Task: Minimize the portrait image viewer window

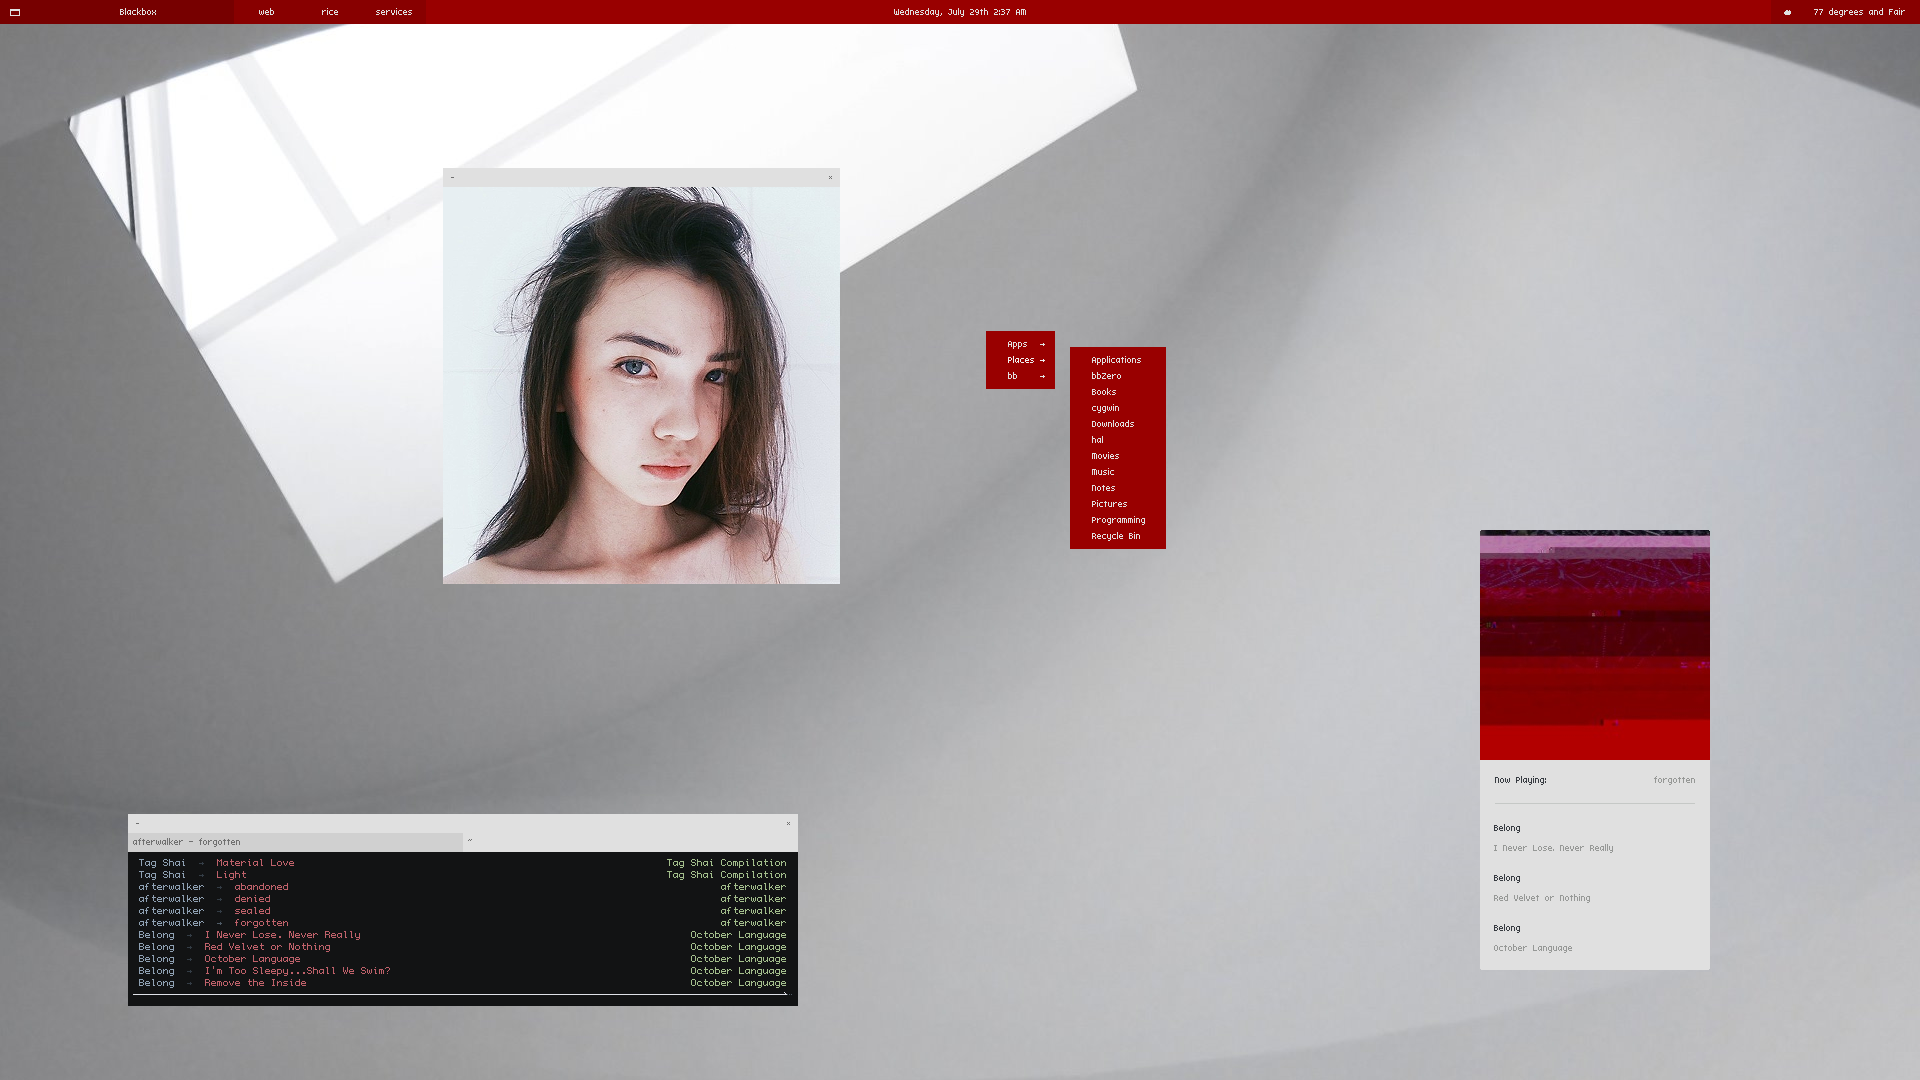Action: tap(452, 177)
